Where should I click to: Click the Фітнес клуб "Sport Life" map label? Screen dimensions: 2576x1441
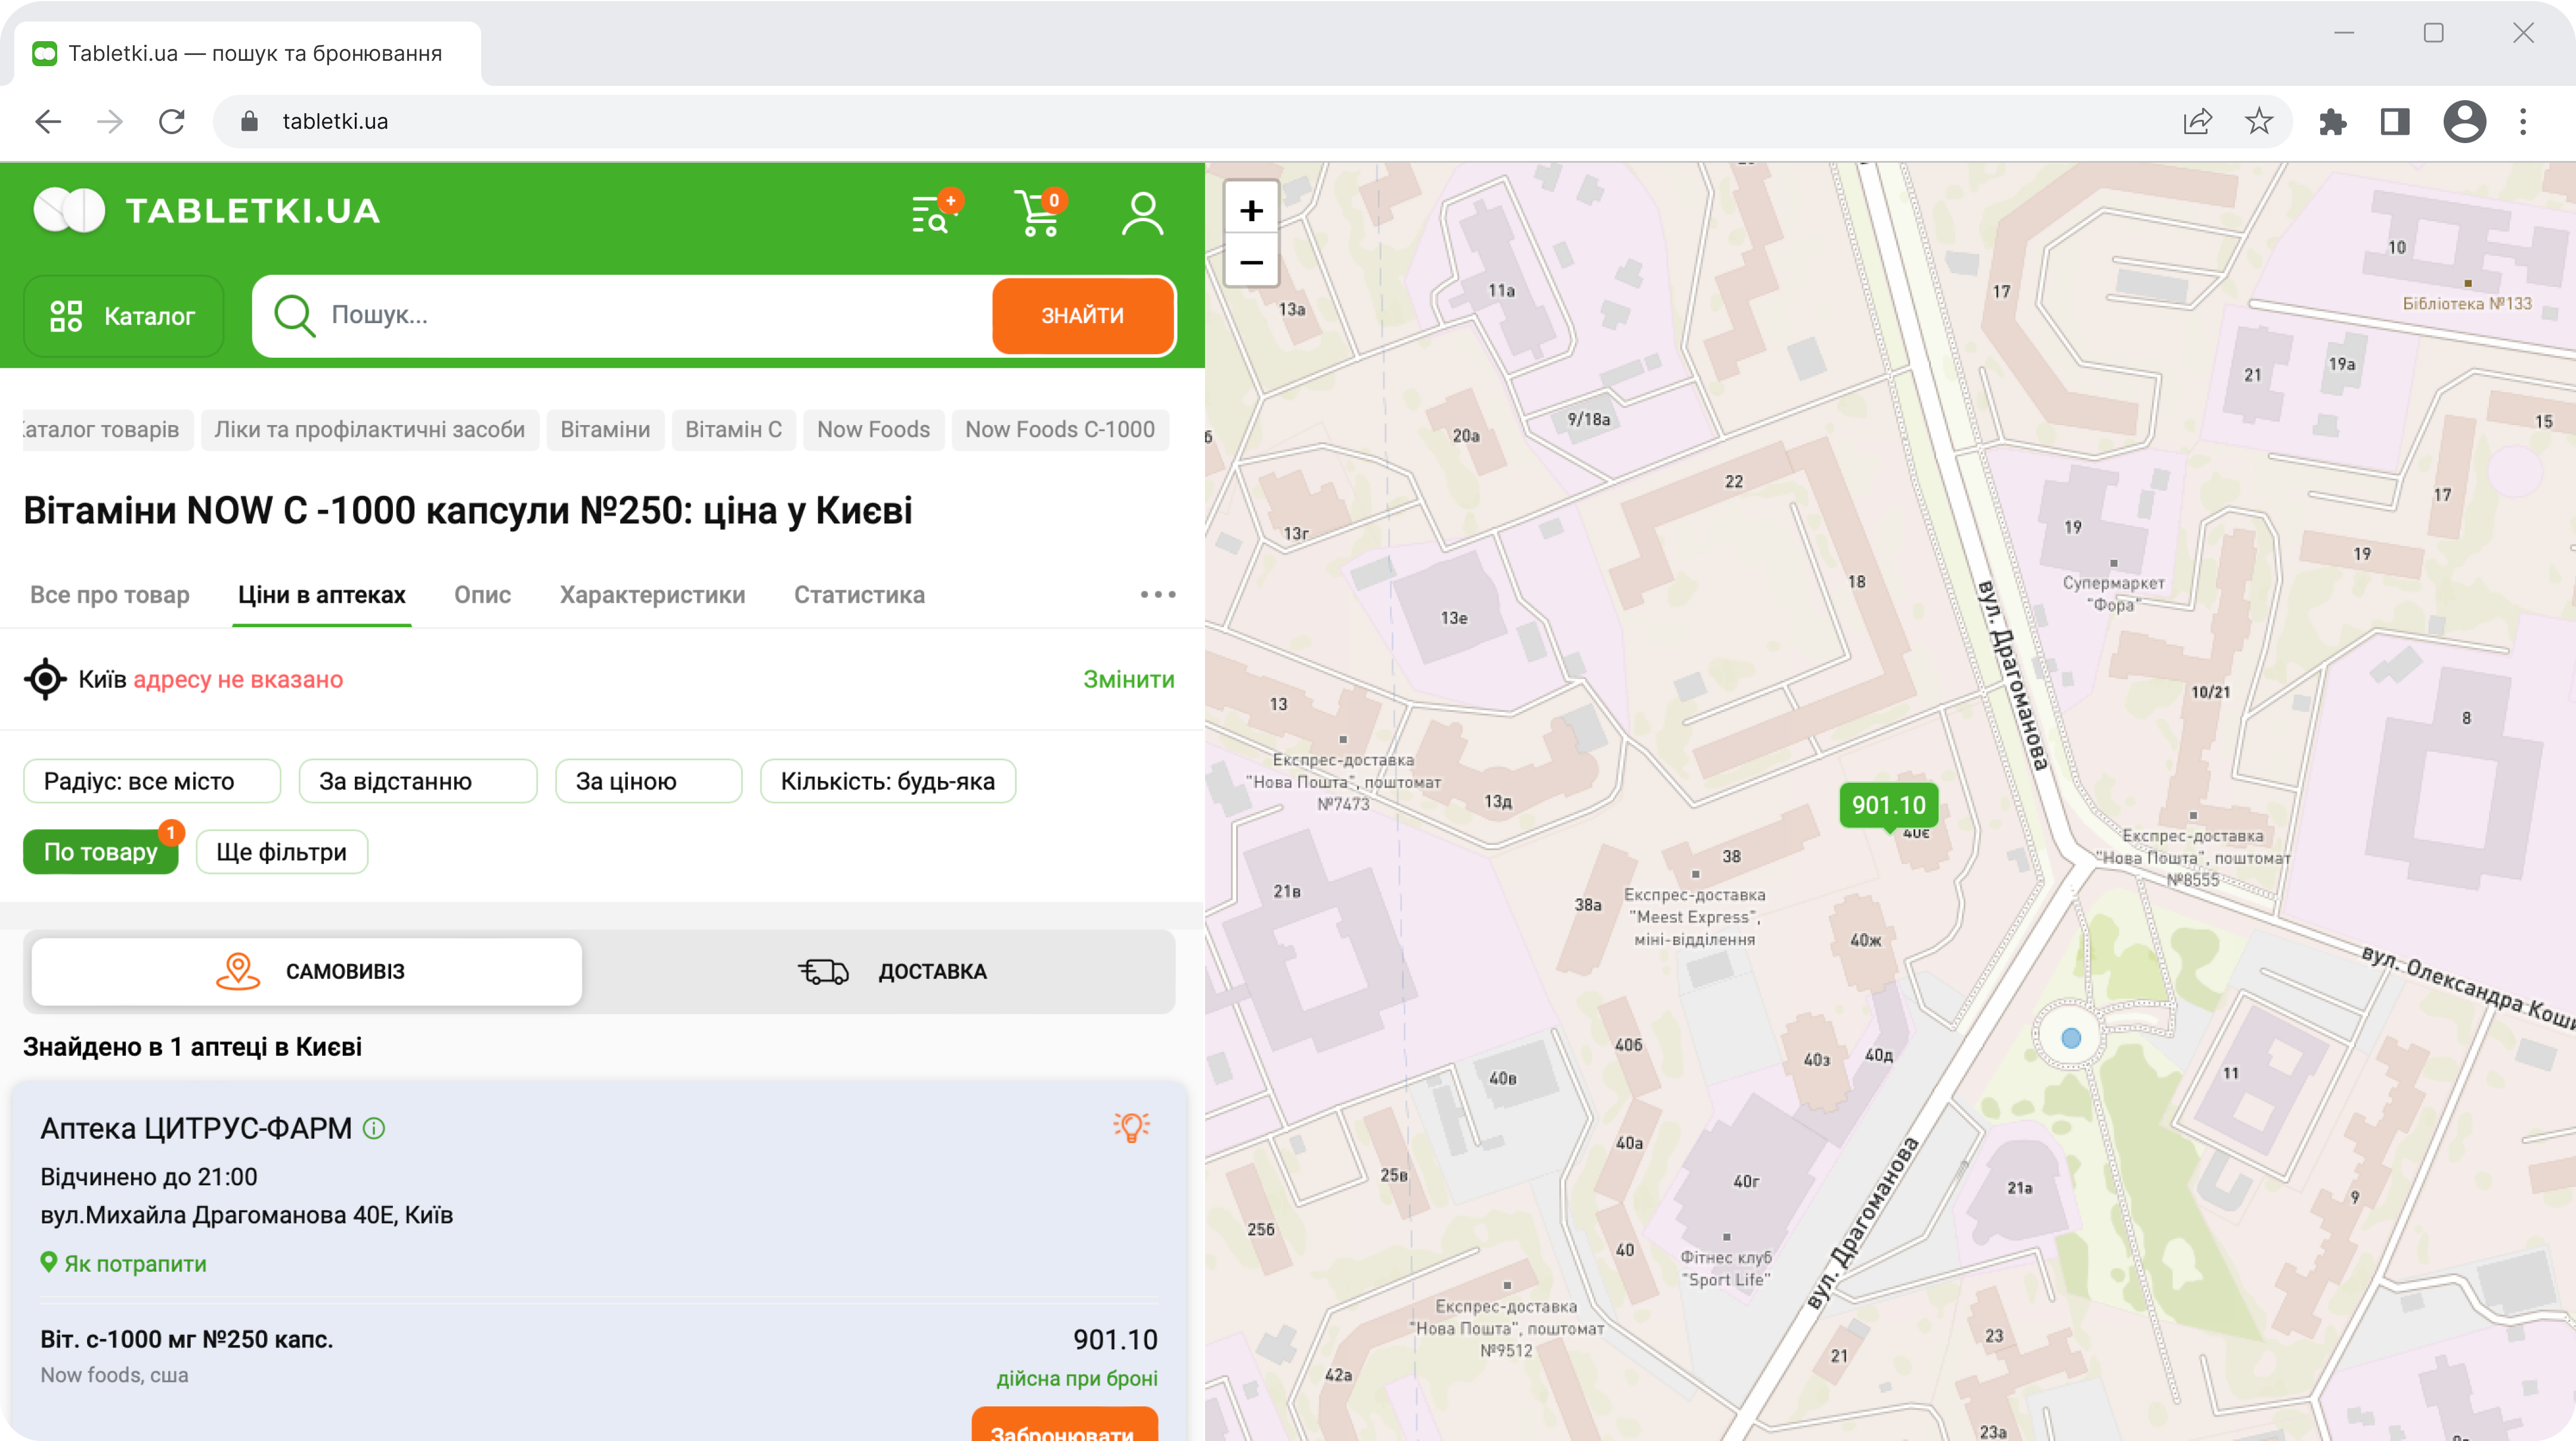pos(1726,1268)
